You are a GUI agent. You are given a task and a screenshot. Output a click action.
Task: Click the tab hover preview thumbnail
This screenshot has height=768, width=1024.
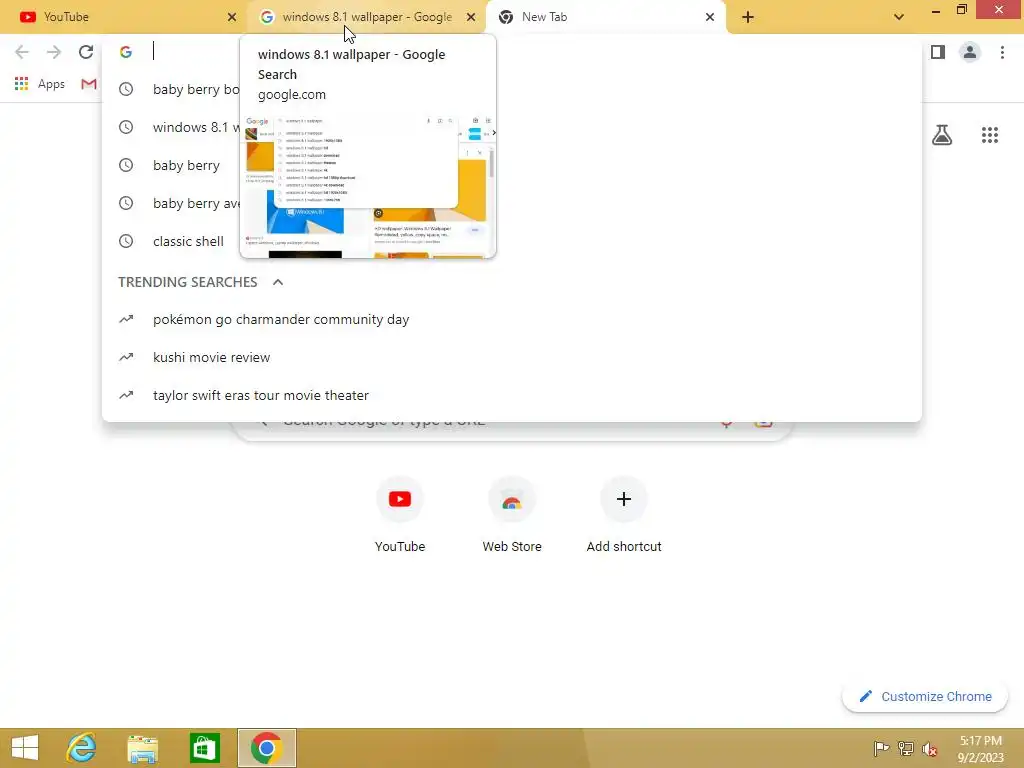368,187
